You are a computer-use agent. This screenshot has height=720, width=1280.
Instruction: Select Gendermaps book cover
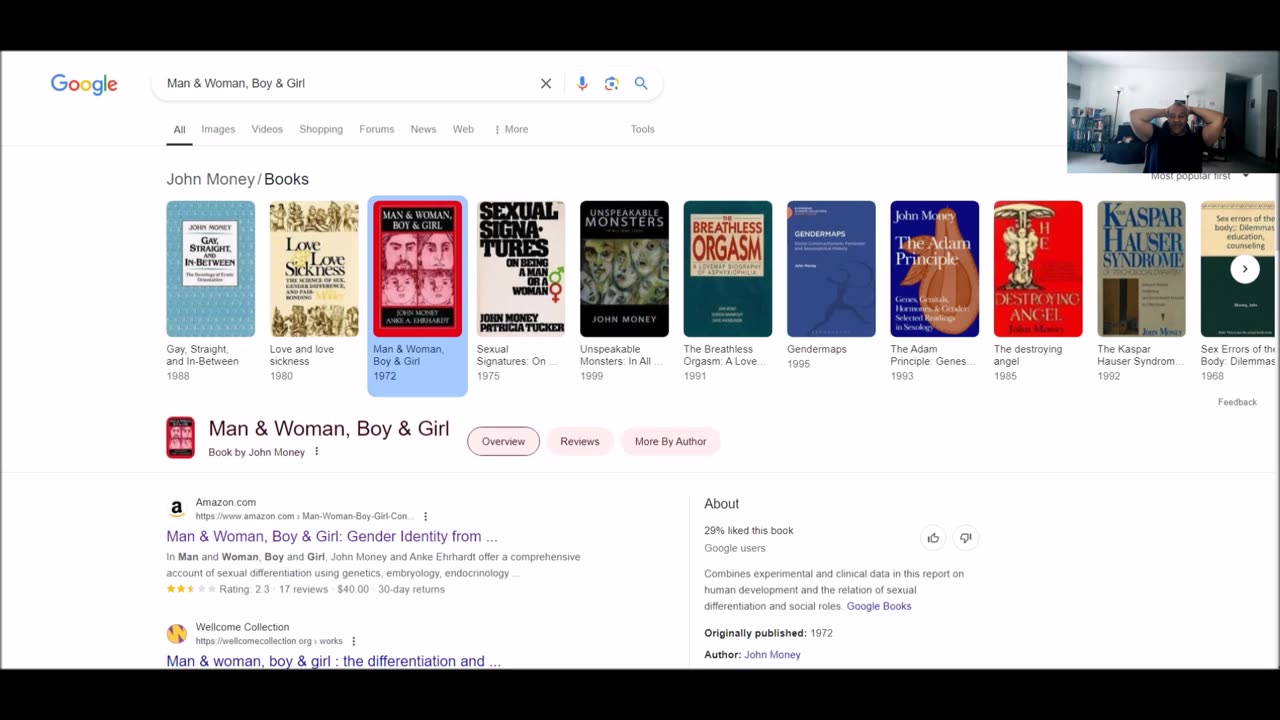point(832,269)
